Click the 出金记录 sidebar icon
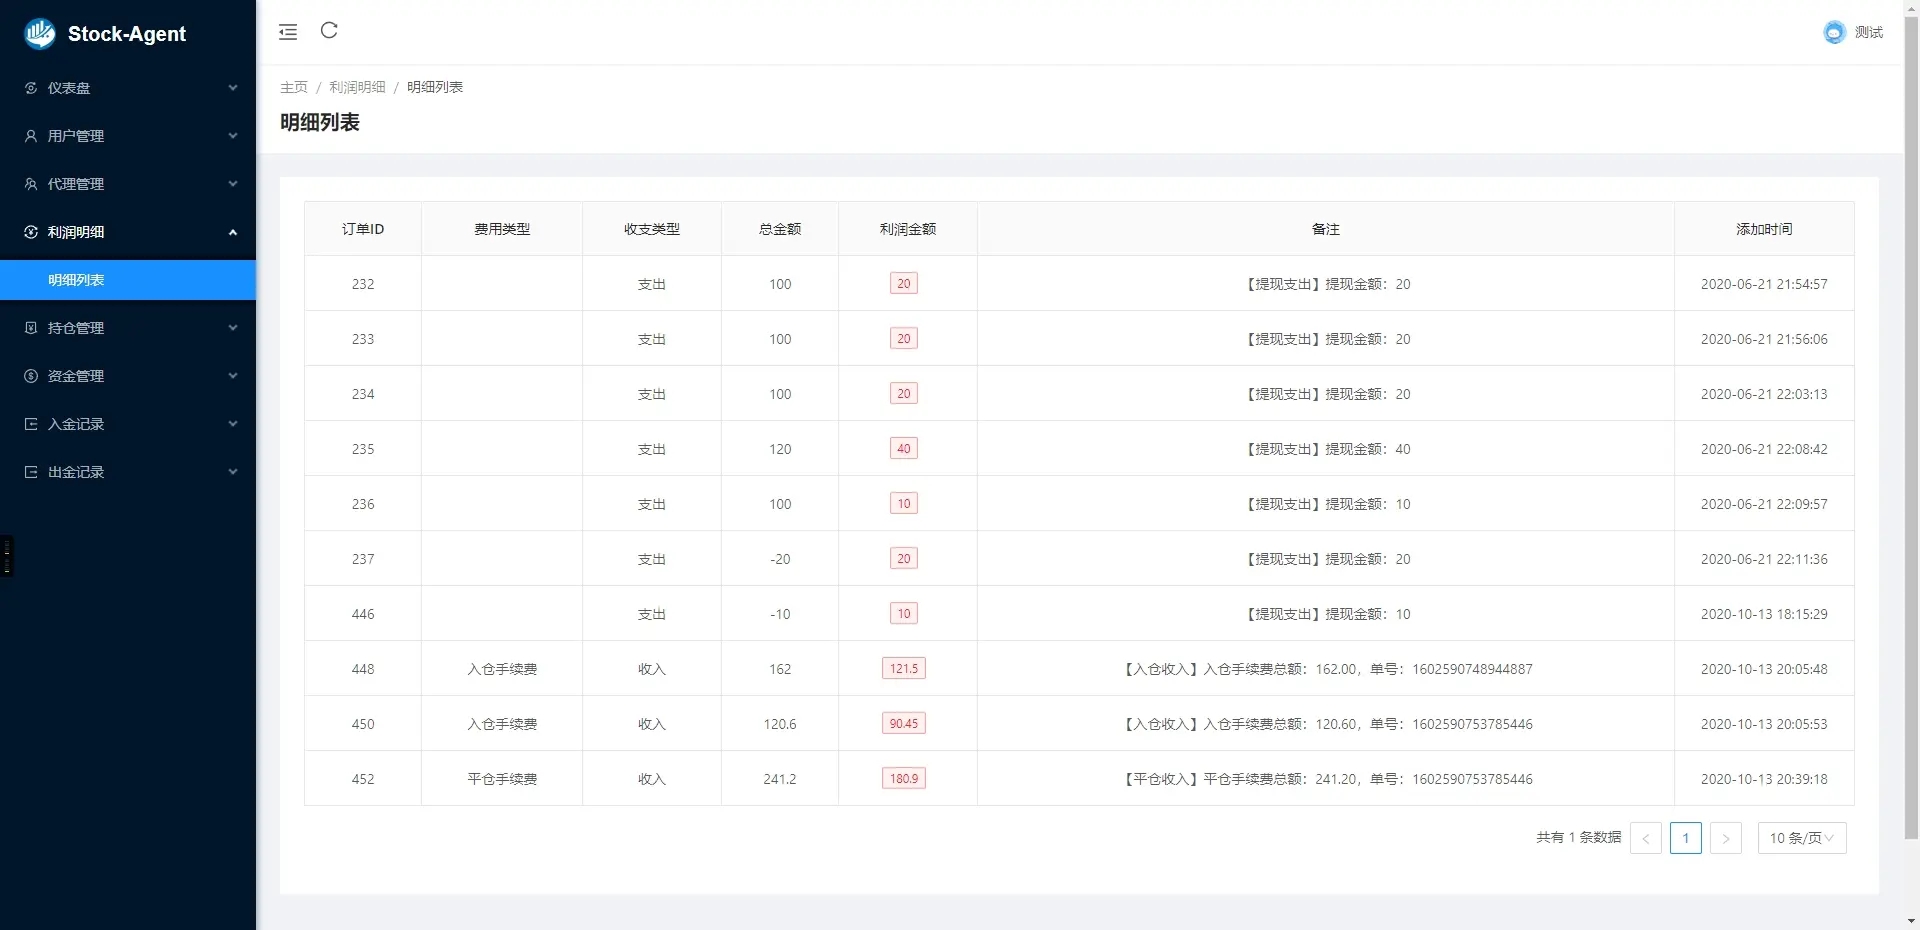Image resolution: width=1920 pixels, height=930 pixels. click(x=31, y=472)
